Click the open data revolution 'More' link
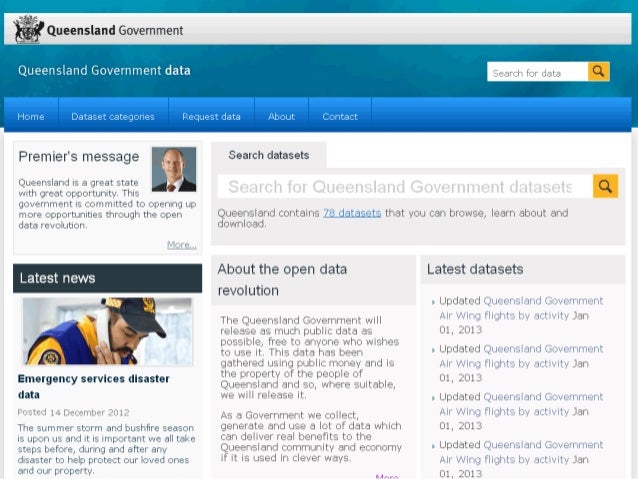This screenshot has width=638, height=479. tap(387, 477)
